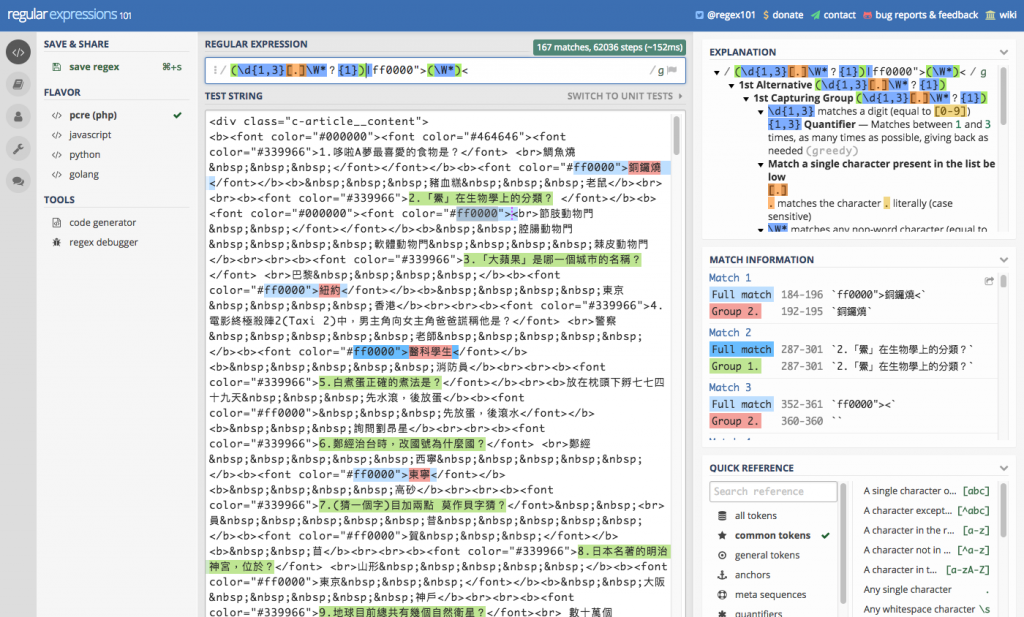Click the regular expression input field
1024x617 pixels.
coord(445,70)
